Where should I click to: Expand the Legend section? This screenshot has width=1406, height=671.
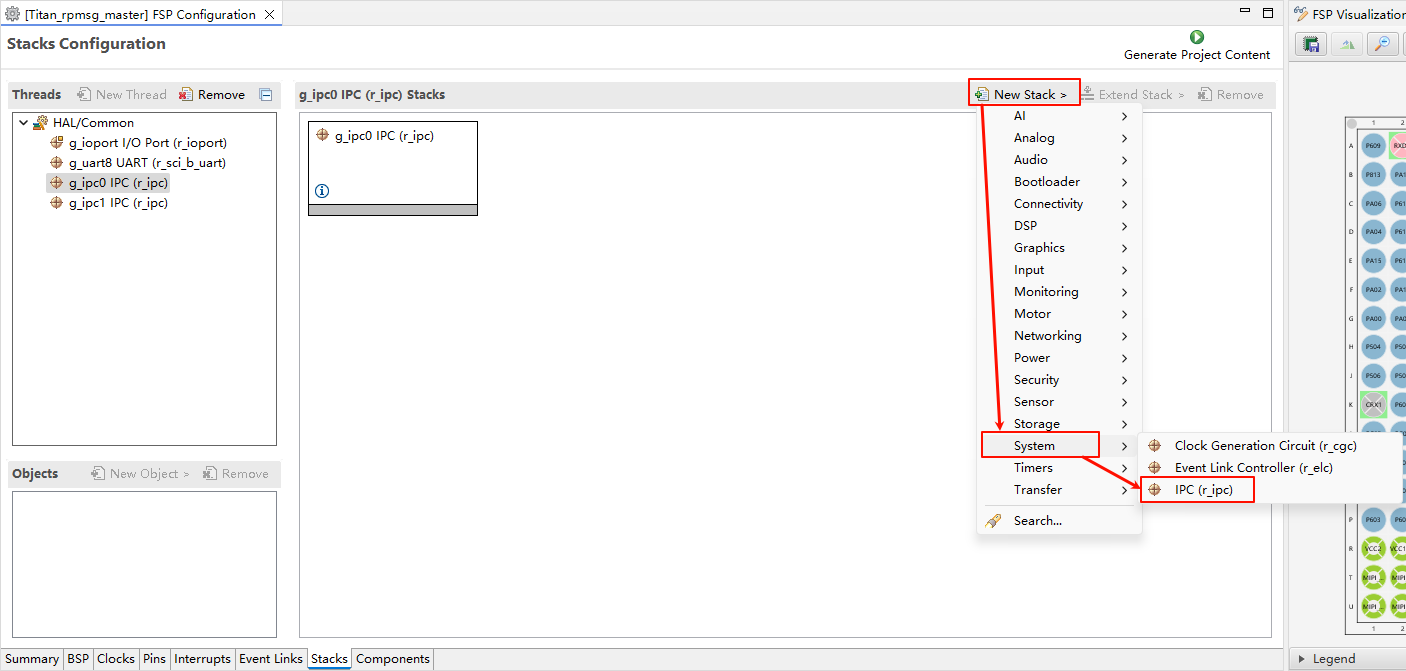[1300, 659]
